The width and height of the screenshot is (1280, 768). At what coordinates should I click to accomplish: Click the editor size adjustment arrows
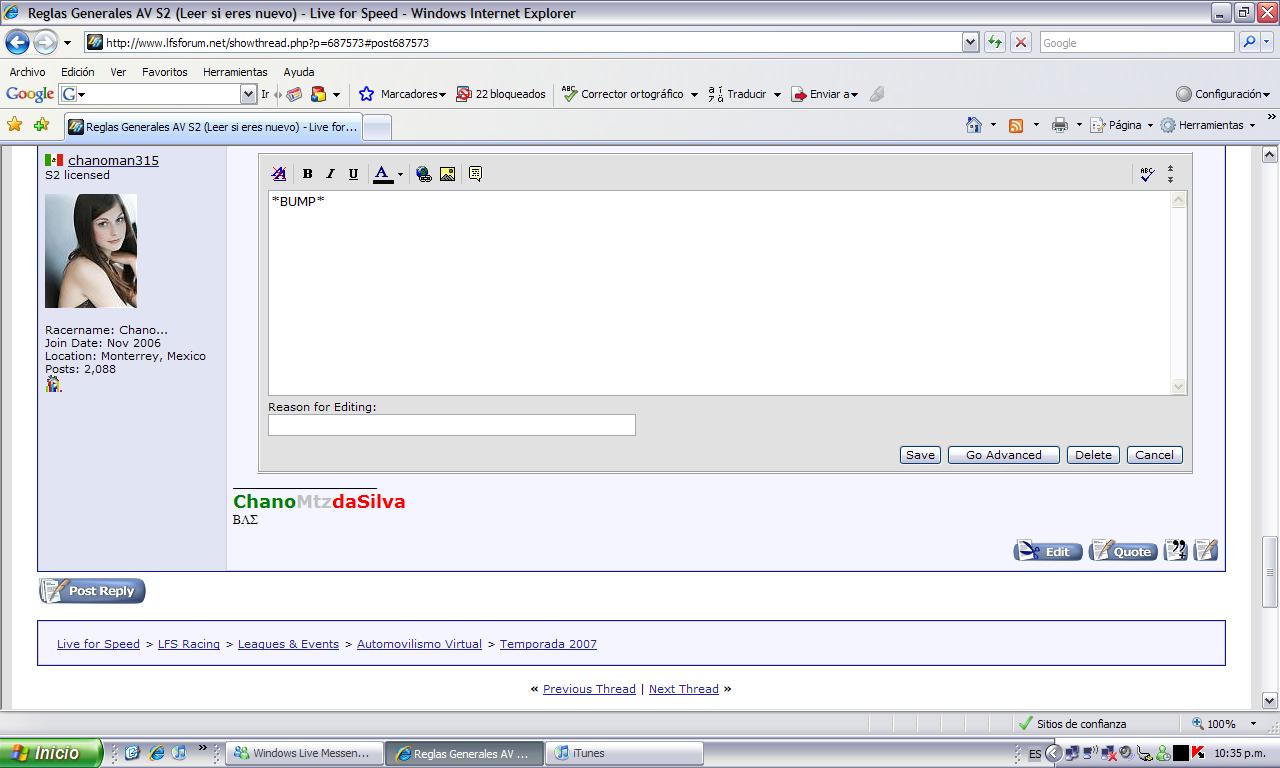1170,174
